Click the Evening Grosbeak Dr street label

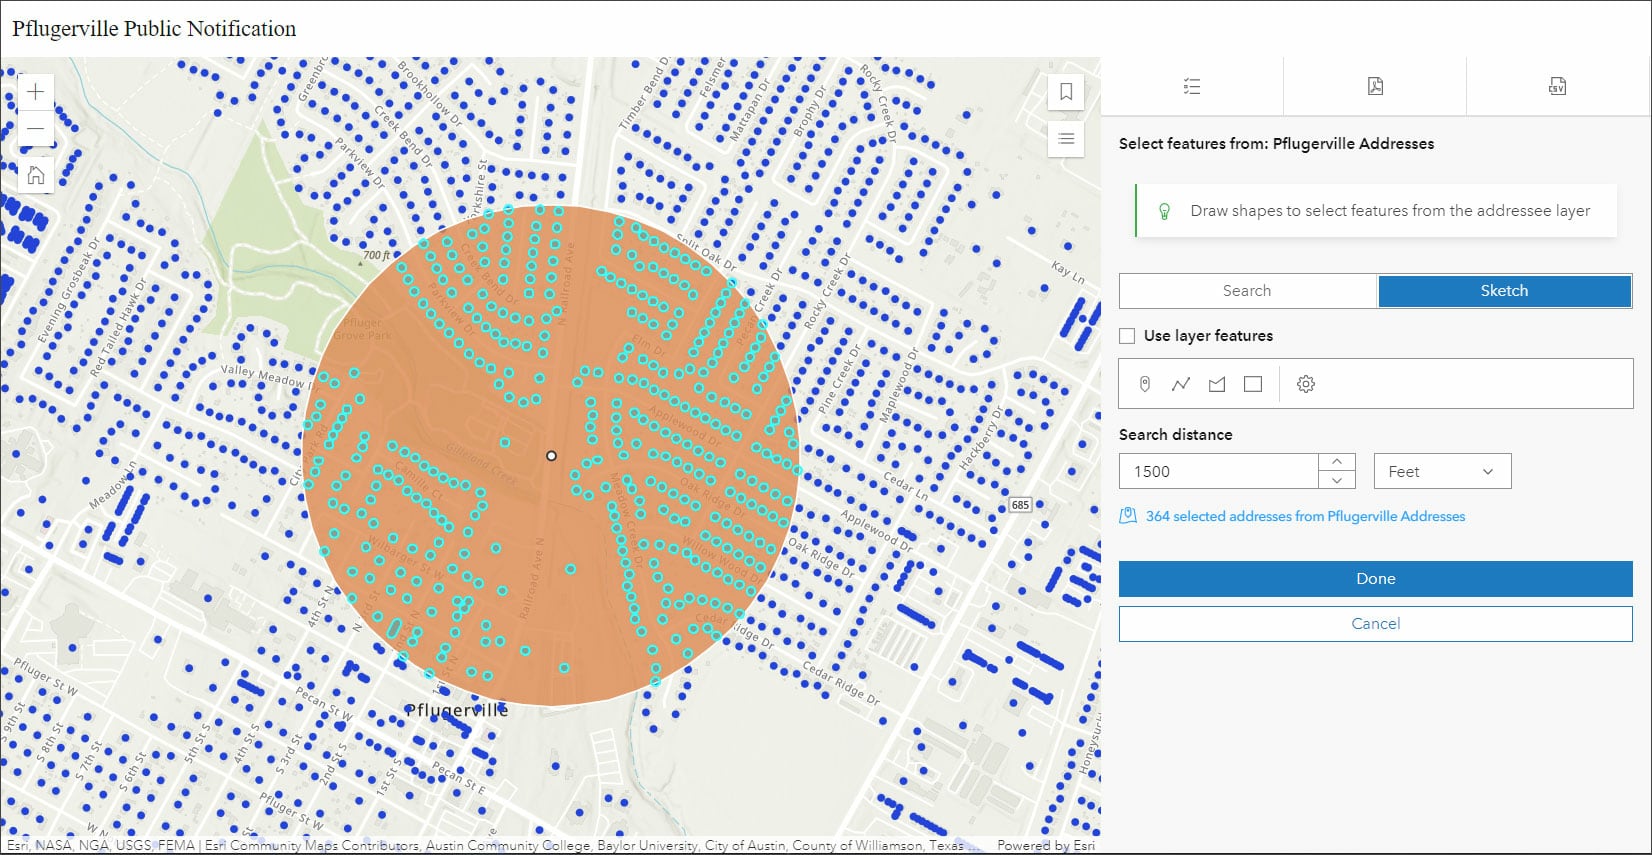(69, 292)
